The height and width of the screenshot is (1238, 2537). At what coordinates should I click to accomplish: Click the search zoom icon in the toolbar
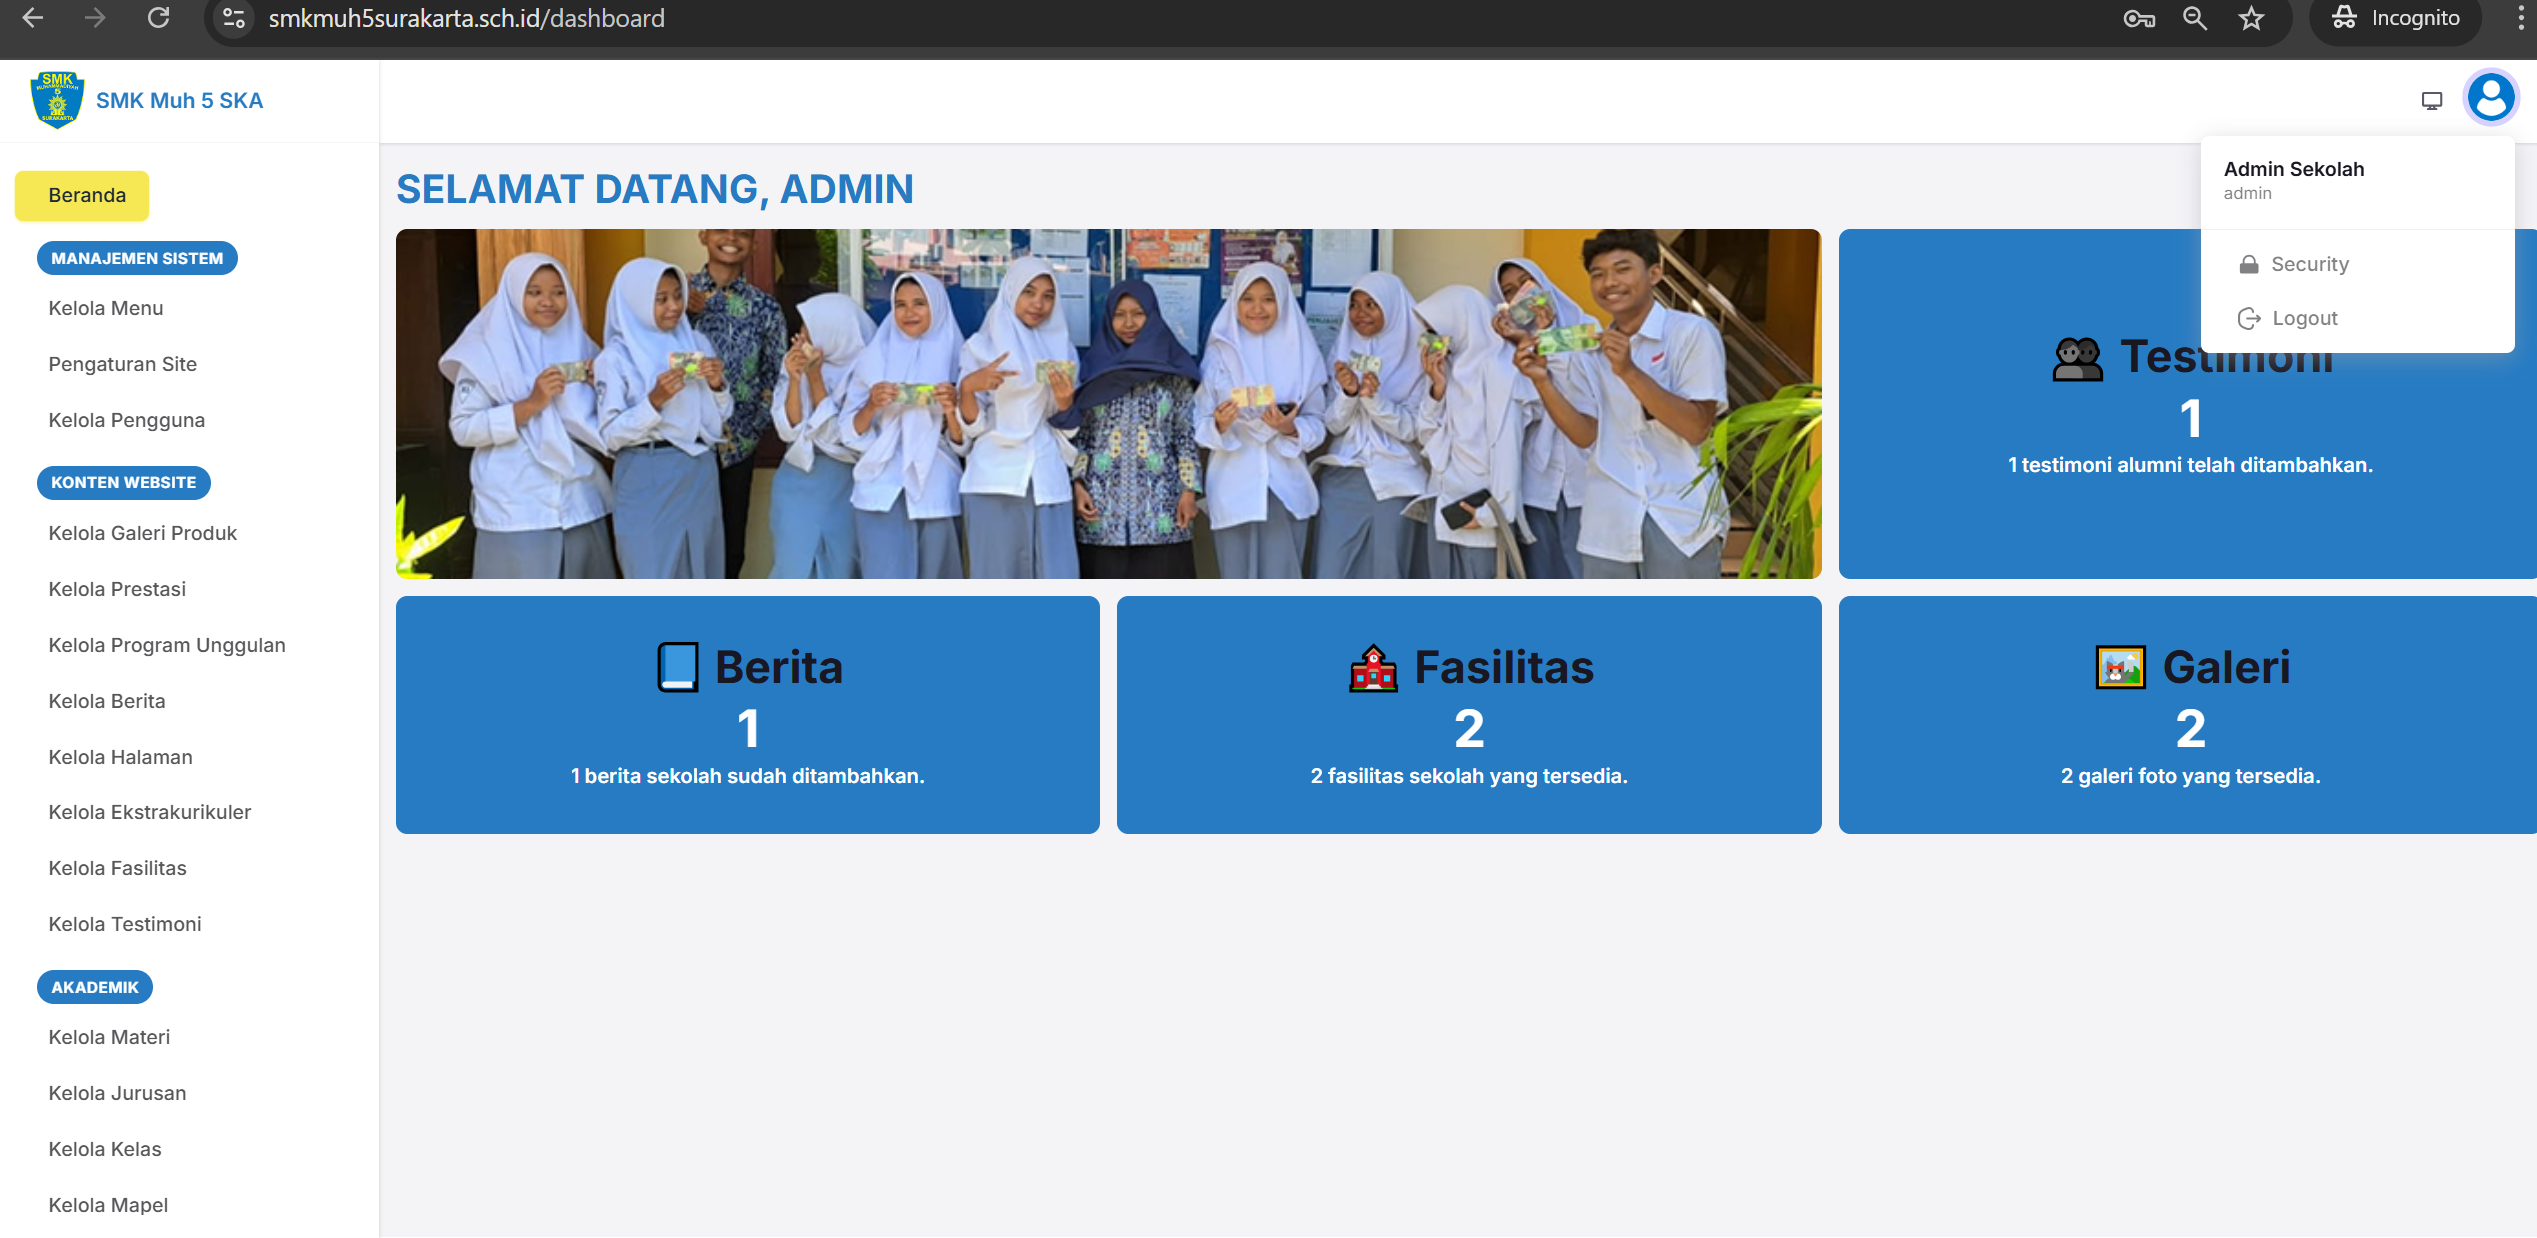coord(2194,18)
